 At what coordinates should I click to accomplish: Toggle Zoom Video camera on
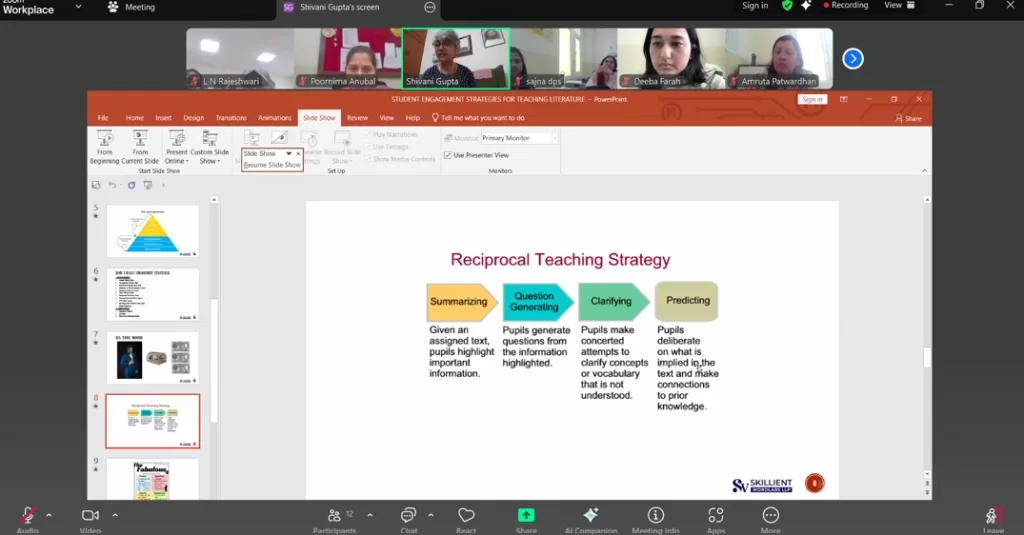[x=90, y=515]
